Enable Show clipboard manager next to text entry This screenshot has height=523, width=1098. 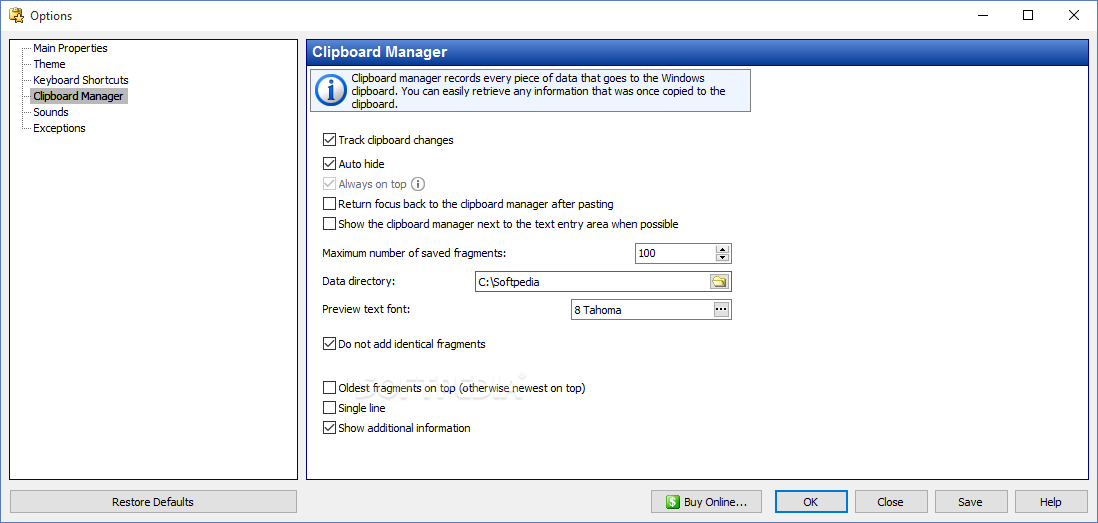click(x=329, y=224)
